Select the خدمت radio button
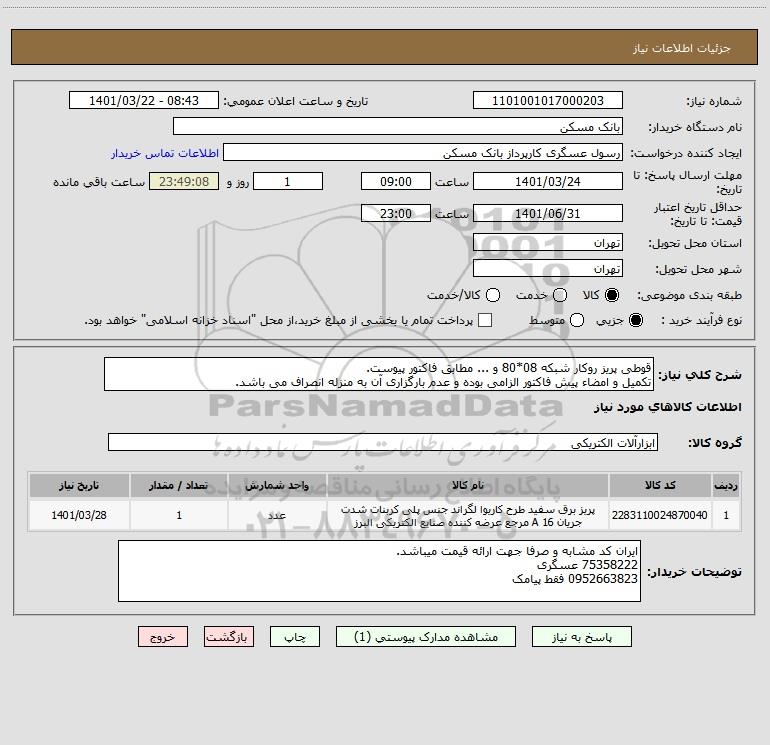Screen dimensions: 770x745 pyautogui.click(x=560, y=295)
